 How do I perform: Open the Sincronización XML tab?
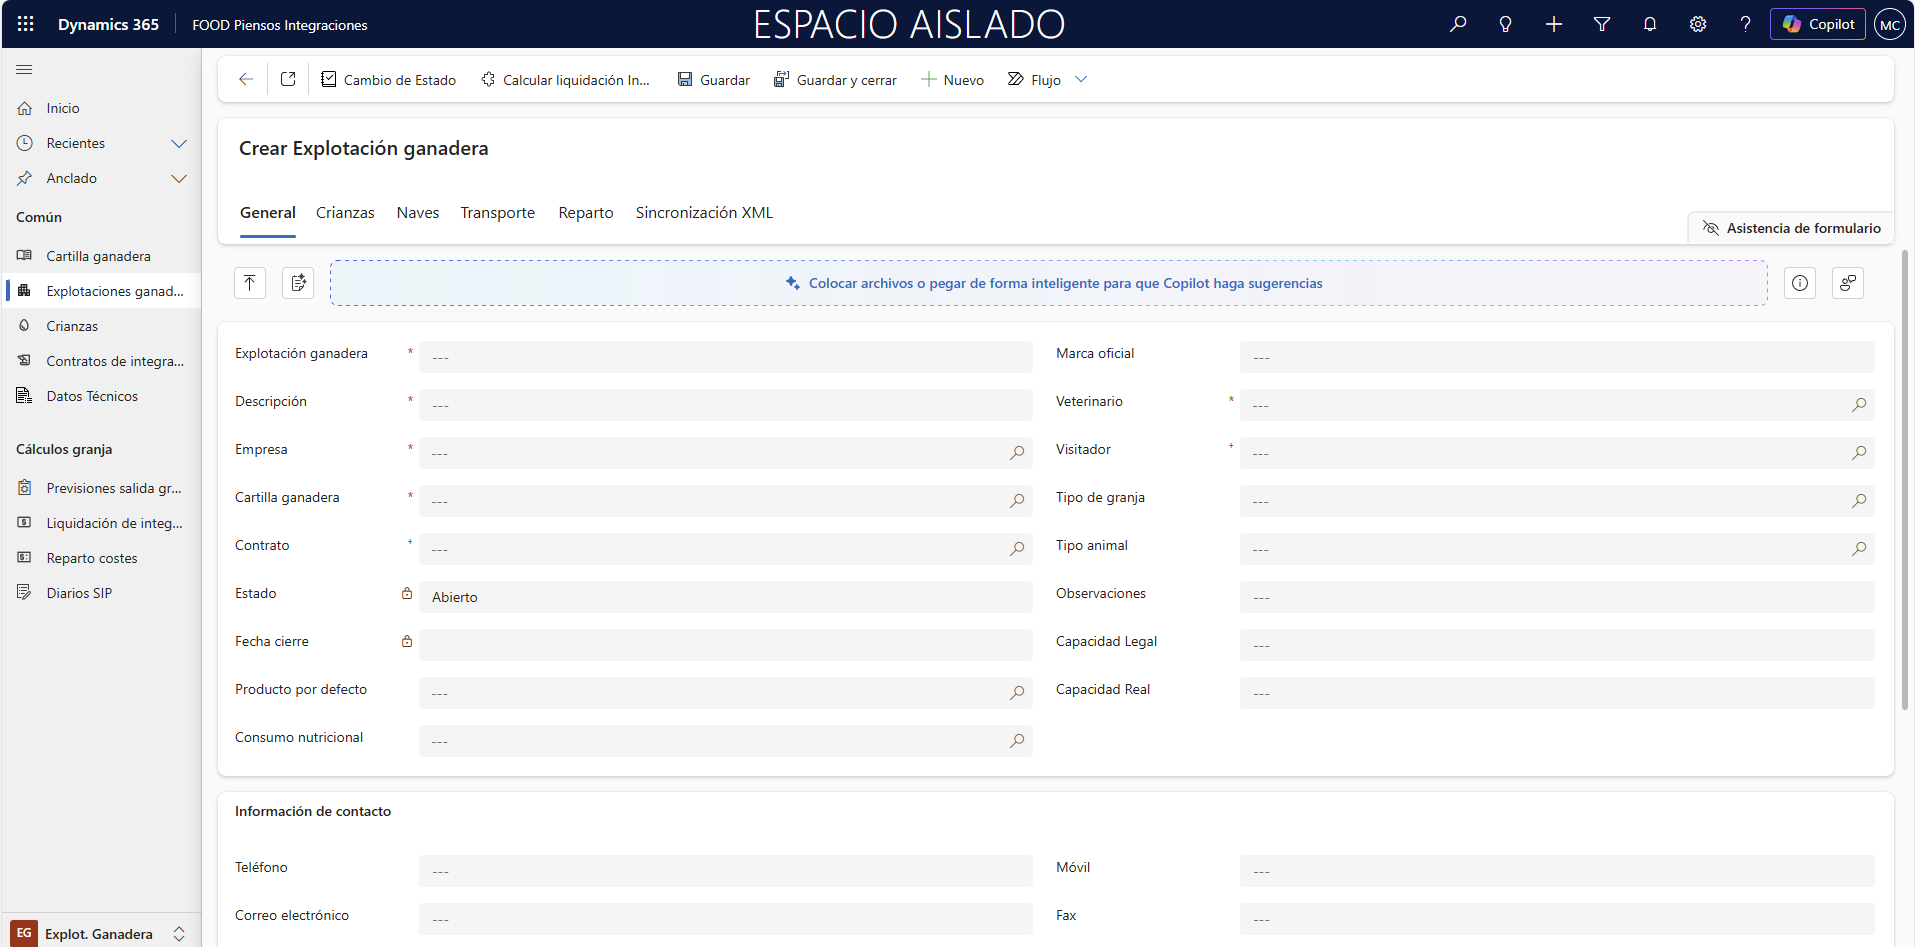[x=704, y=212]
